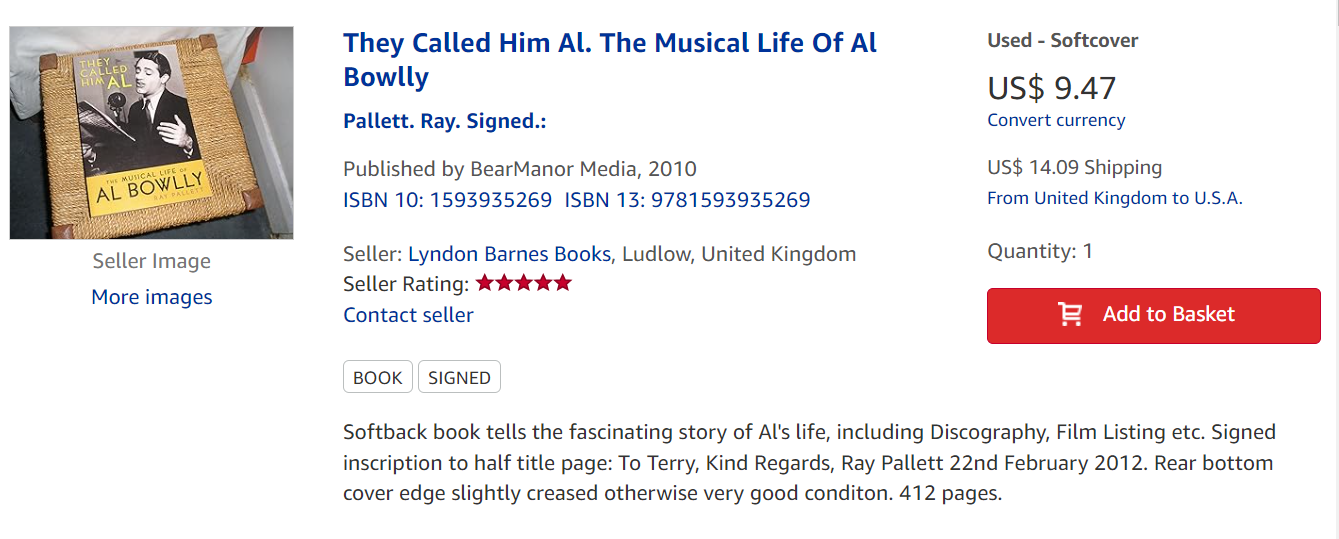Open the 'They Called Him Al' title link
The image size is (1339, 539).
609,60
